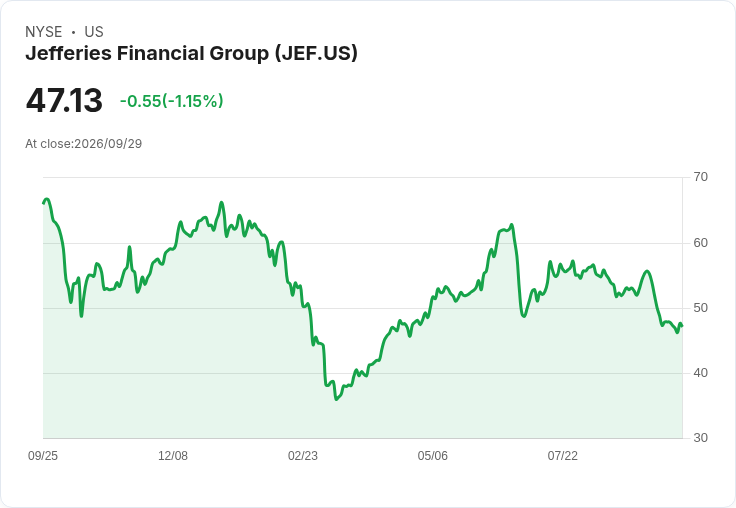Viewport: 736px width, 508px height.
Task: Click the chart line's starting point at 09/25
Action: tap(44, 203)
